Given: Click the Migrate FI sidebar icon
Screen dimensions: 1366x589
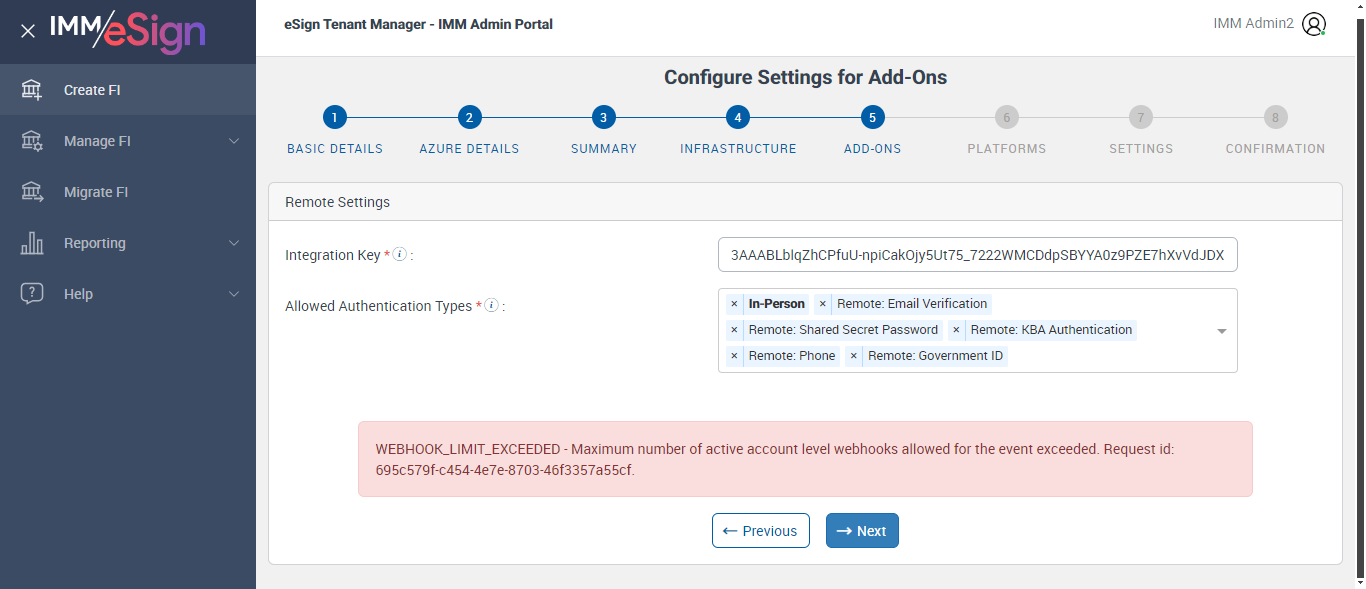Looking at the screenshot, I should pos(32,192).
